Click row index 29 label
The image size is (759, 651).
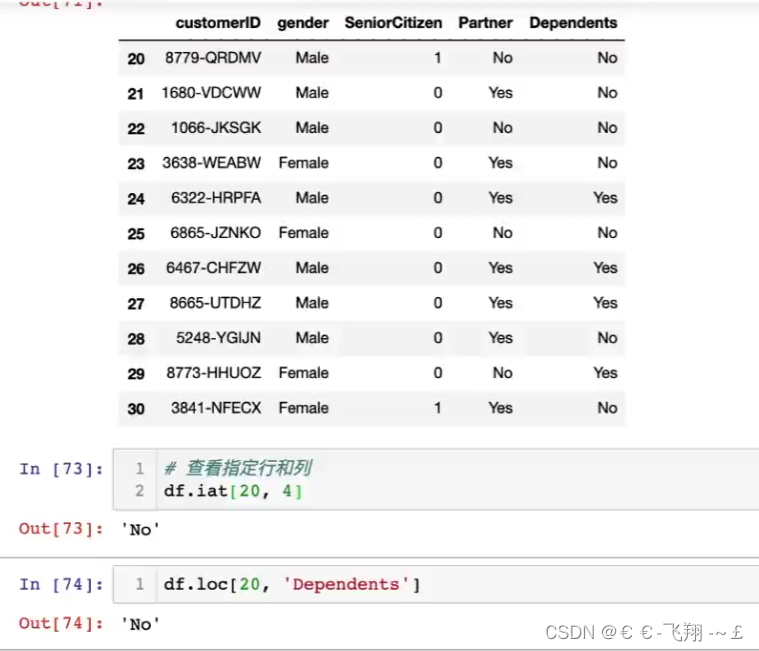(136, 374)
